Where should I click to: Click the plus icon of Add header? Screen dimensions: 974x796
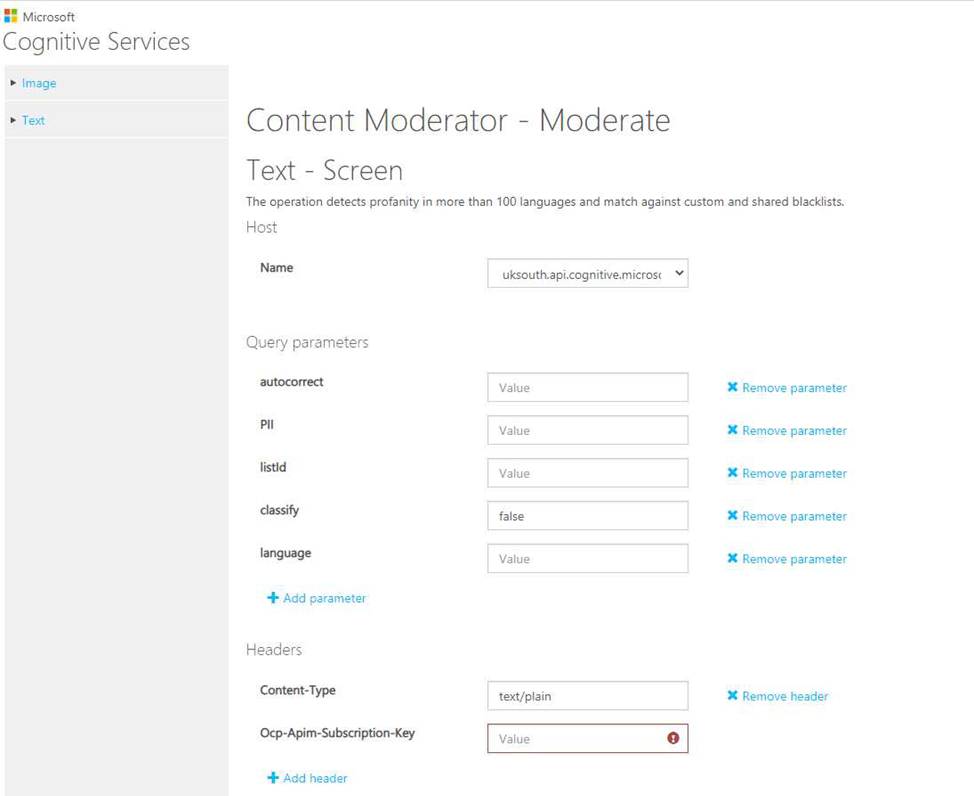[x=273, y=778]
